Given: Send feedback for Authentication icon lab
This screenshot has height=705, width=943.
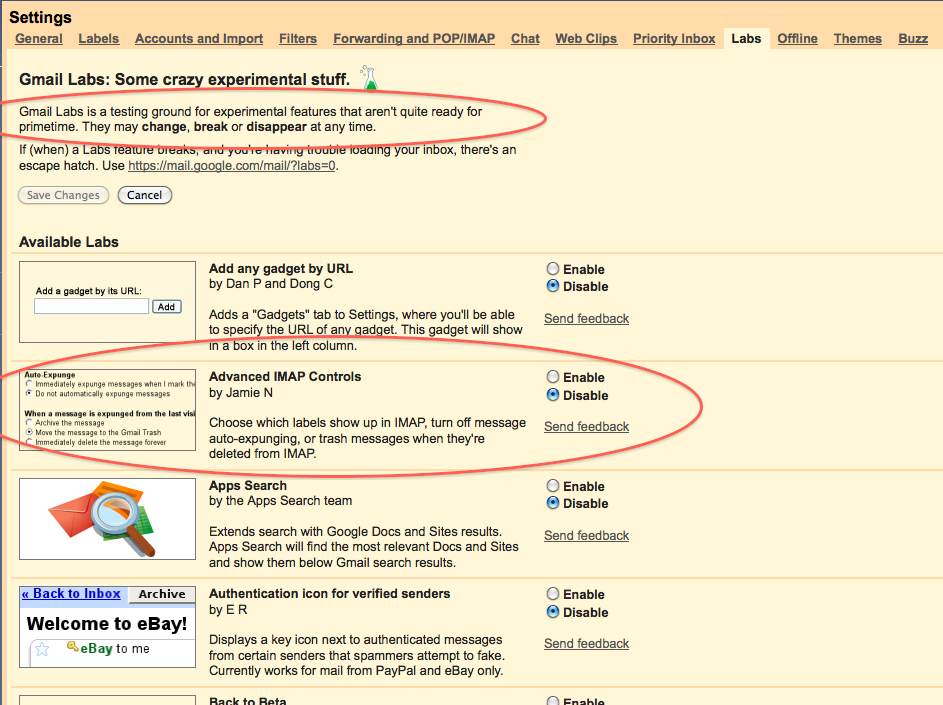Looking at the screenshot, I should [586, 643].
